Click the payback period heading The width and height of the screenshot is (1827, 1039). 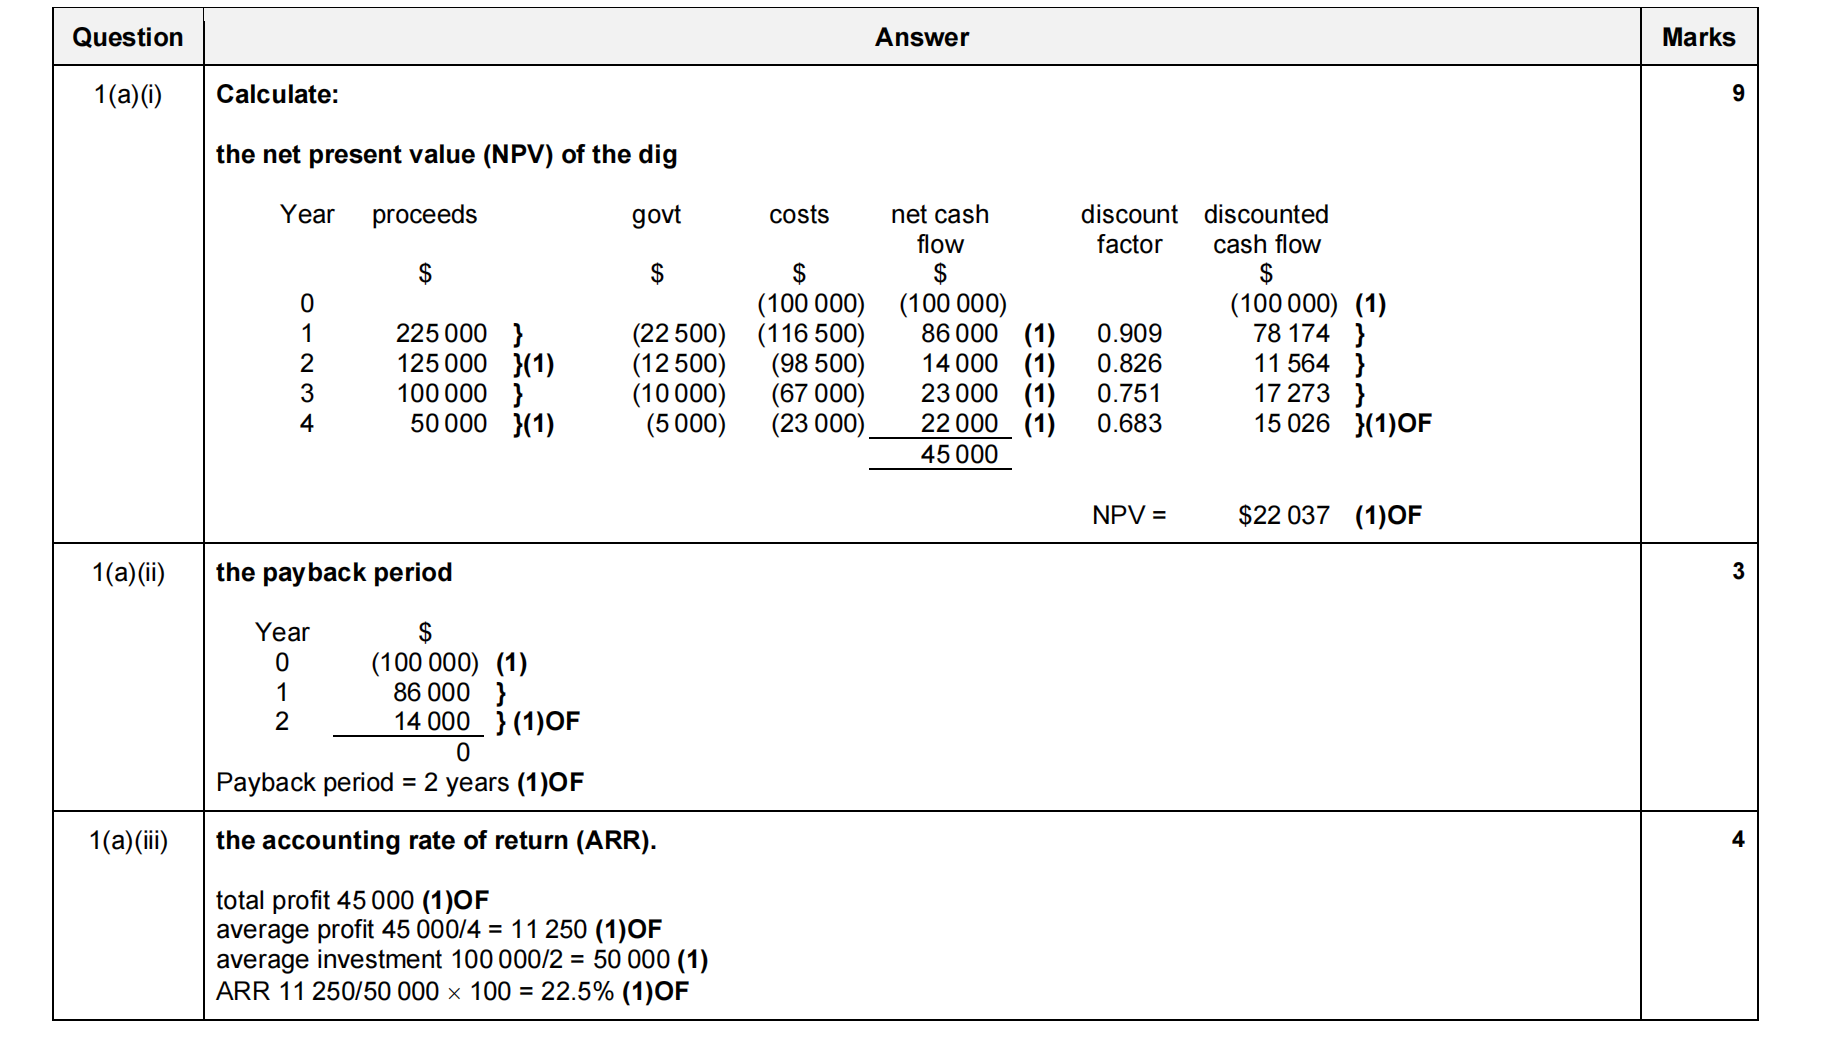(334, 573)
